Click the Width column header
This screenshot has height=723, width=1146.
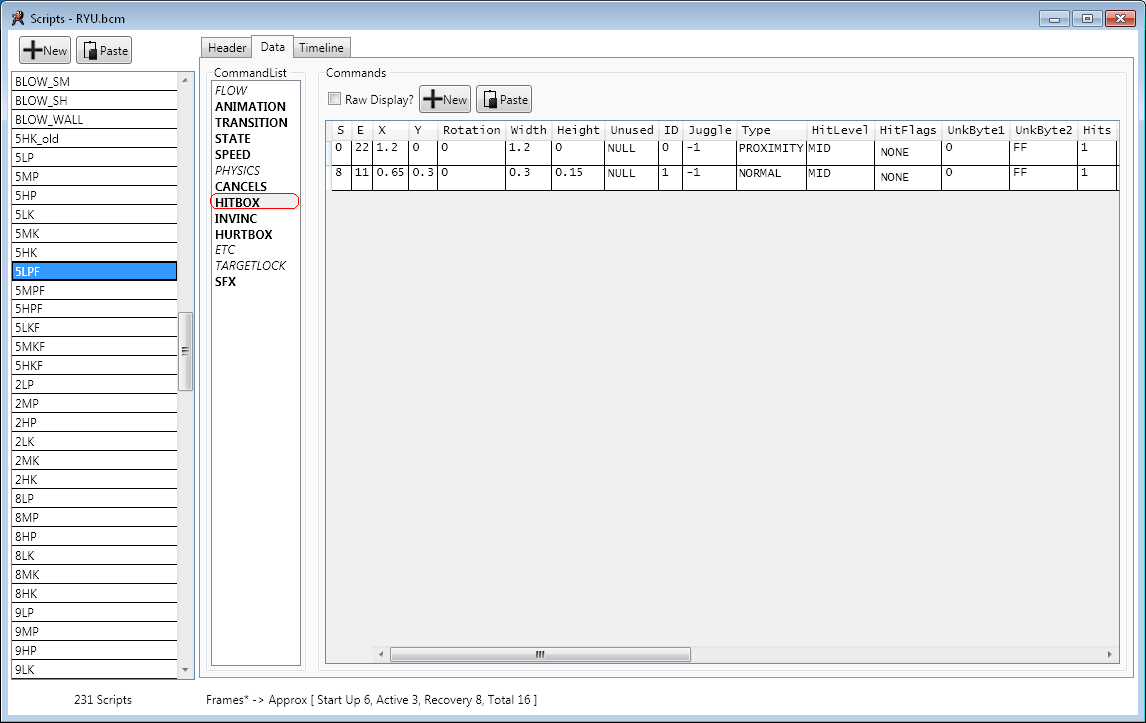coord(528,130)
